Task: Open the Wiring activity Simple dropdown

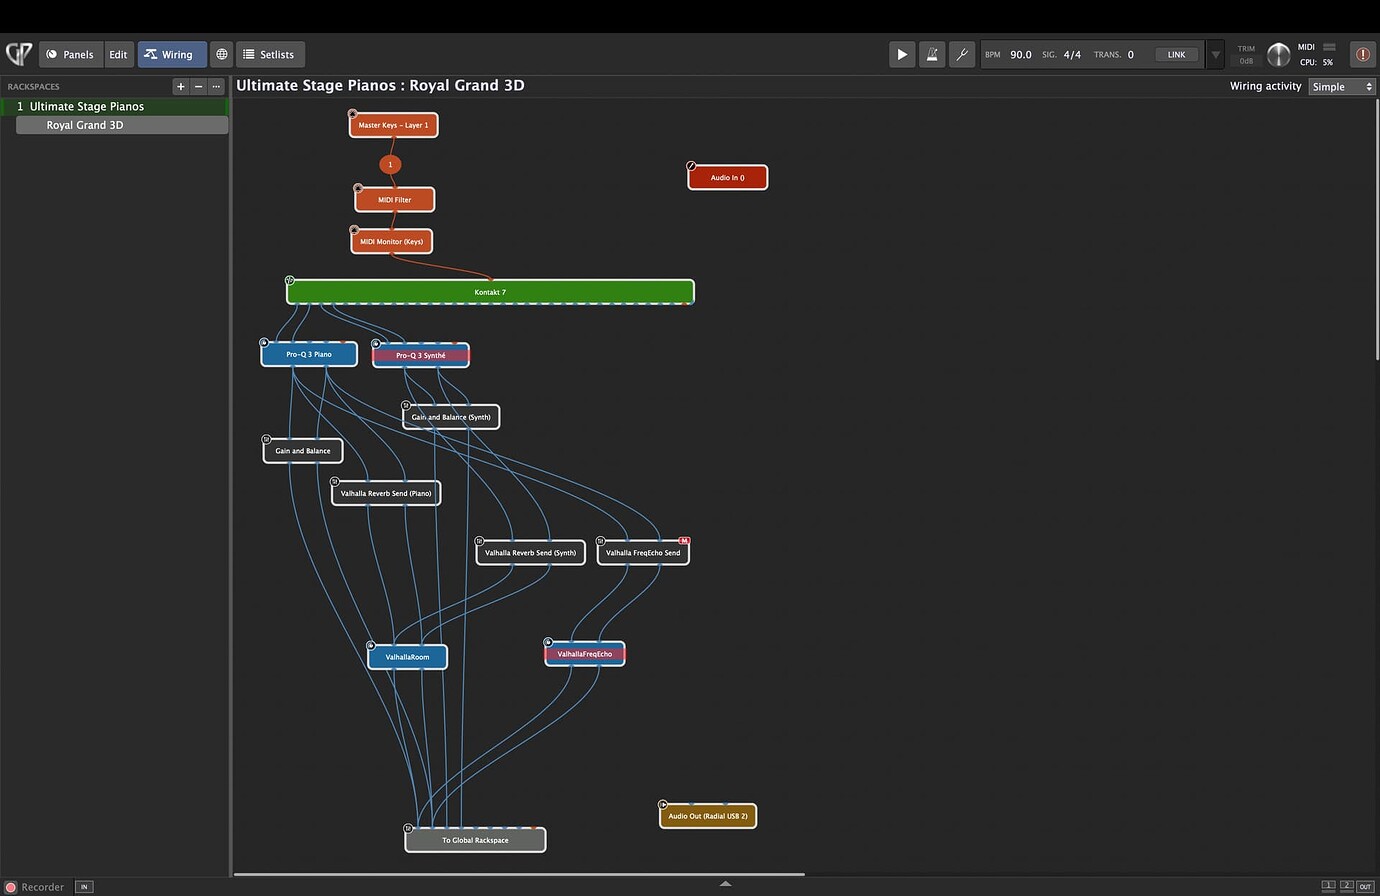Action: pos(1342,87)
